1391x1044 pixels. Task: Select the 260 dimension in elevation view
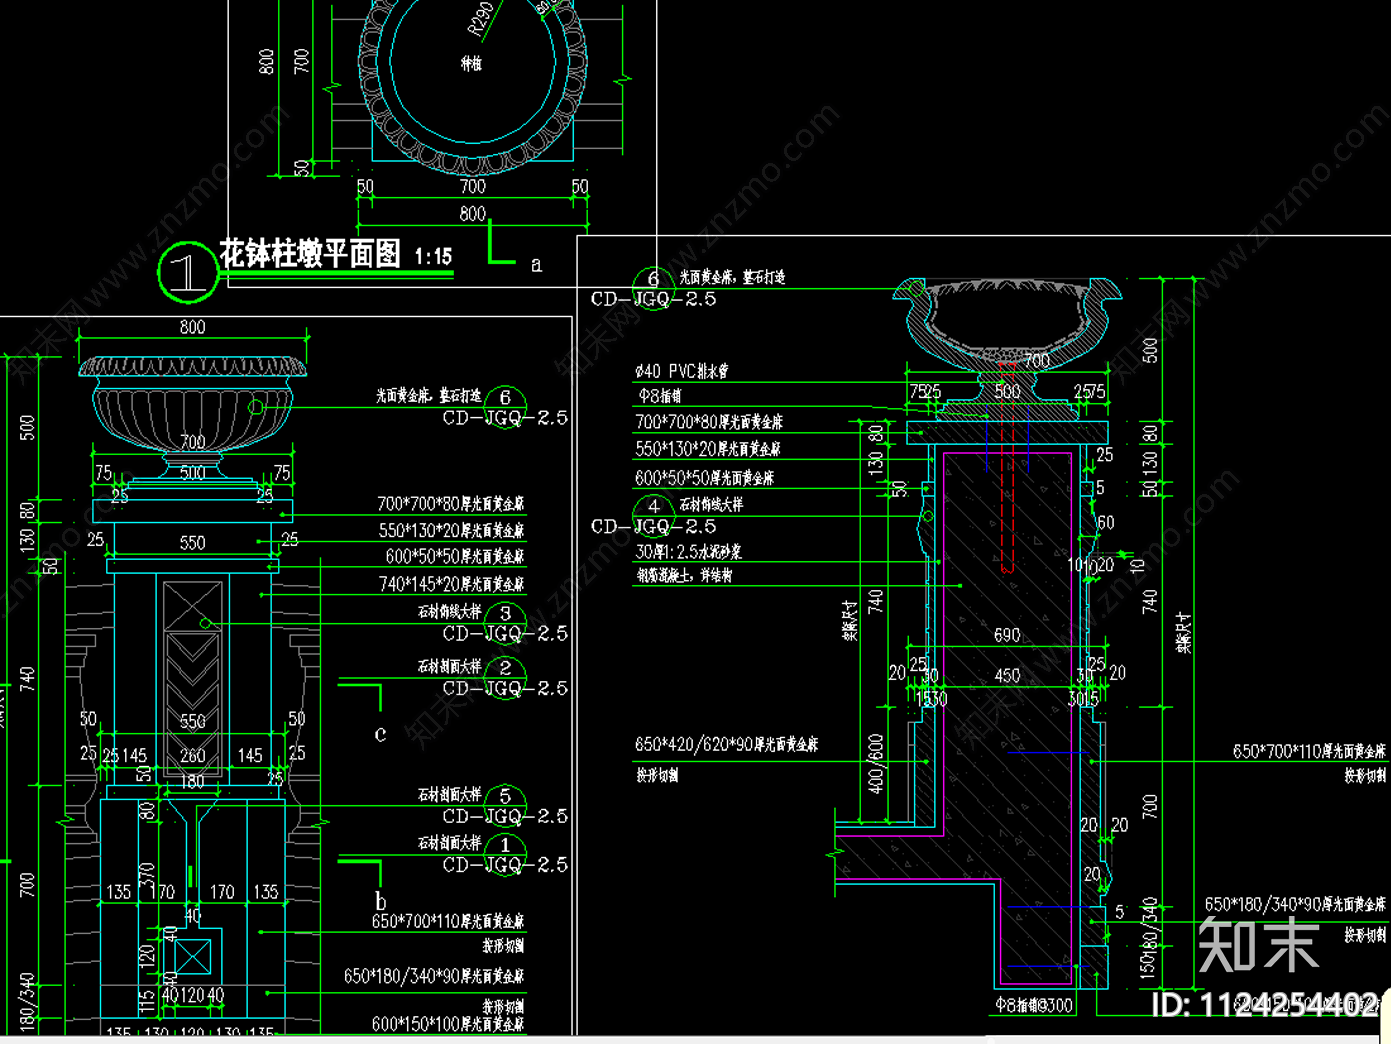pyautogui.click(x=192, y=755)
